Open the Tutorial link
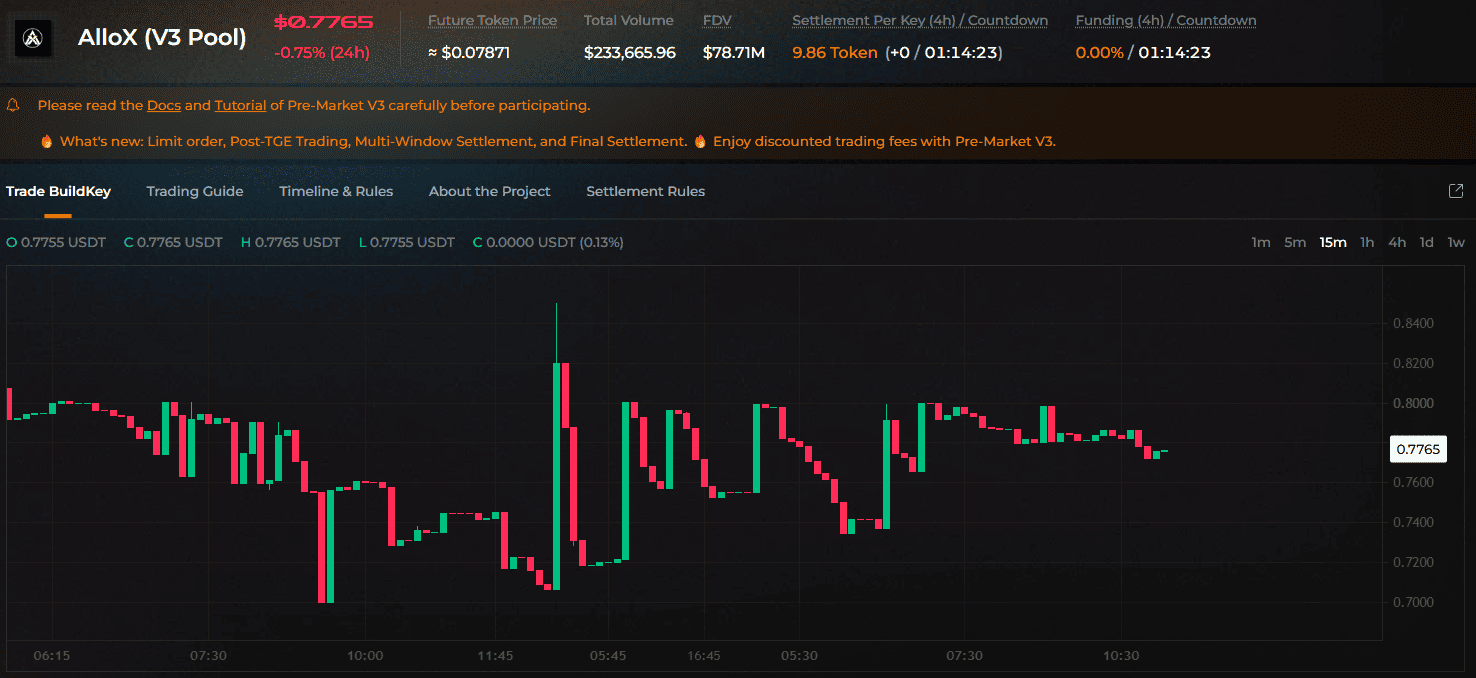1476x678 pixels. click(x=240, y=105)
